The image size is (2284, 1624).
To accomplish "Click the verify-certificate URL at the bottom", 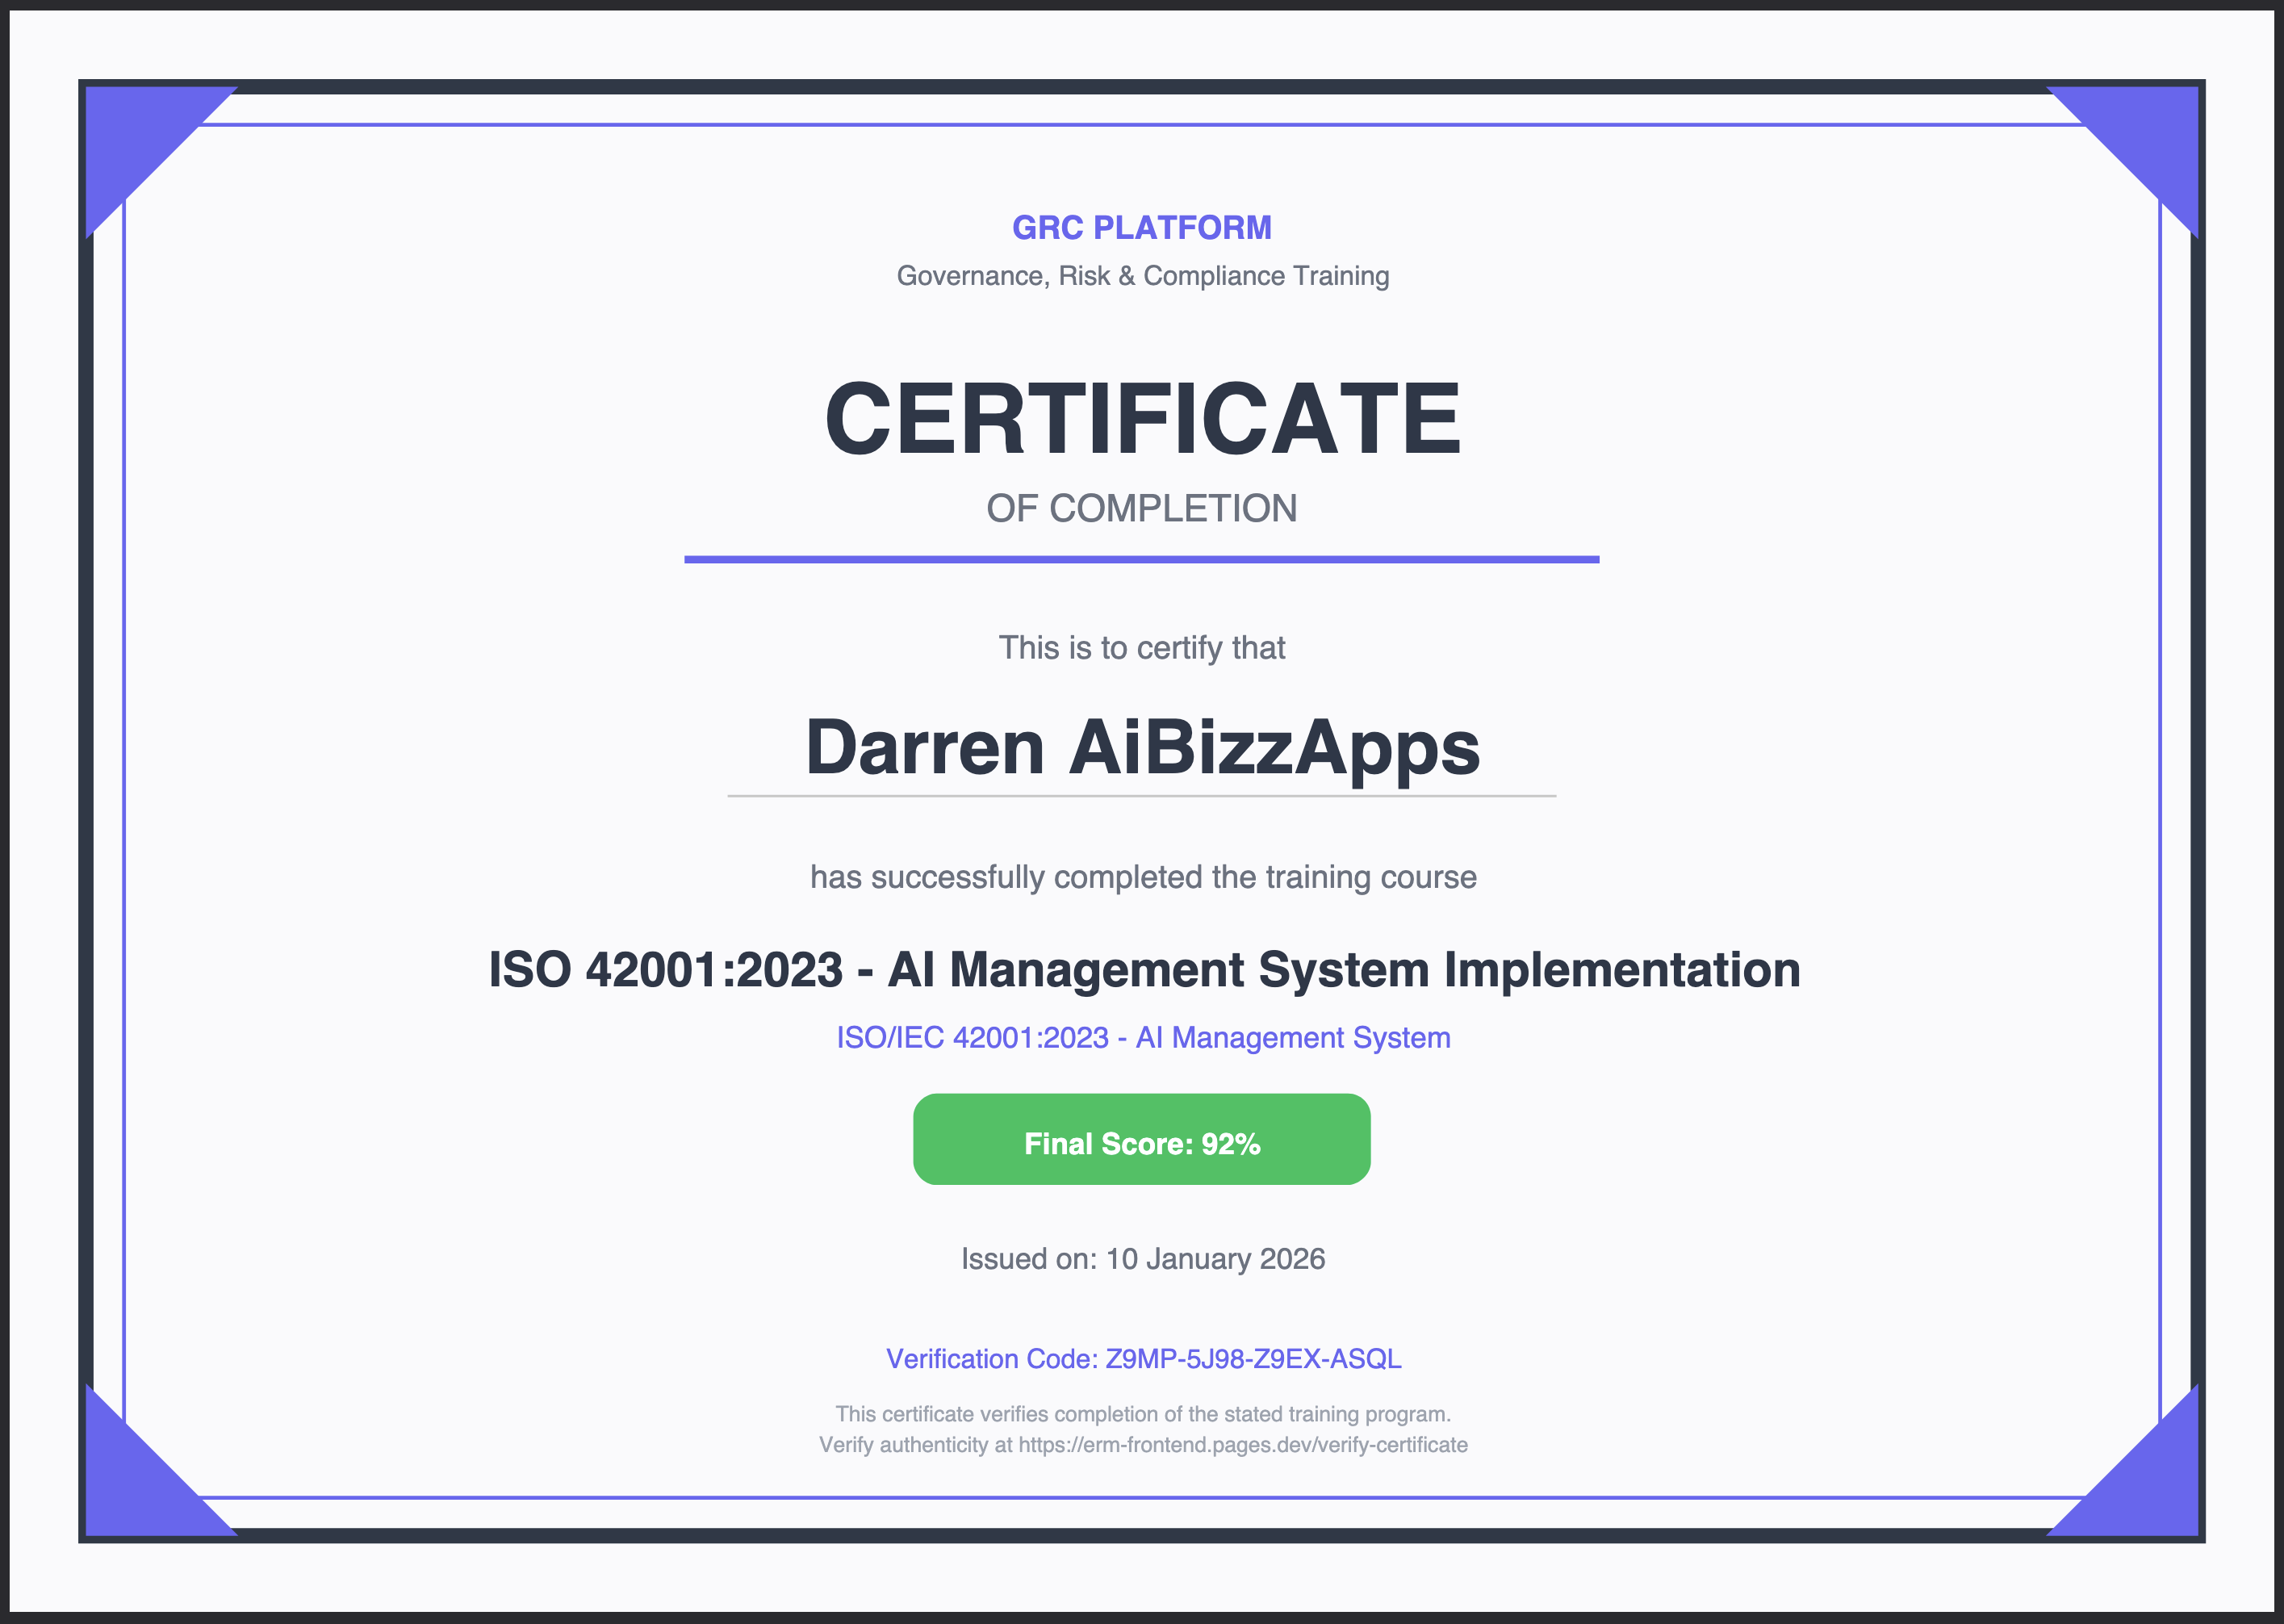I will (1143, 1446).
